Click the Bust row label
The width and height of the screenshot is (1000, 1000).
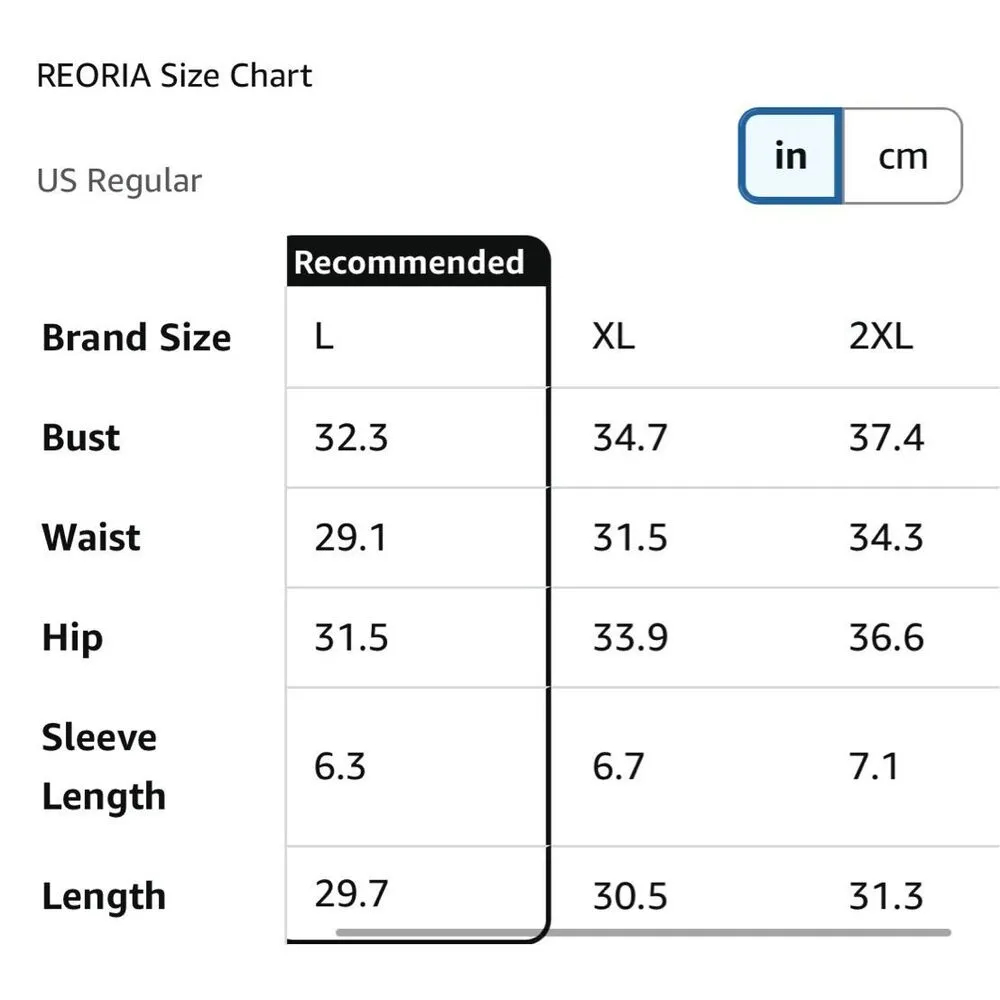point(81,438)
